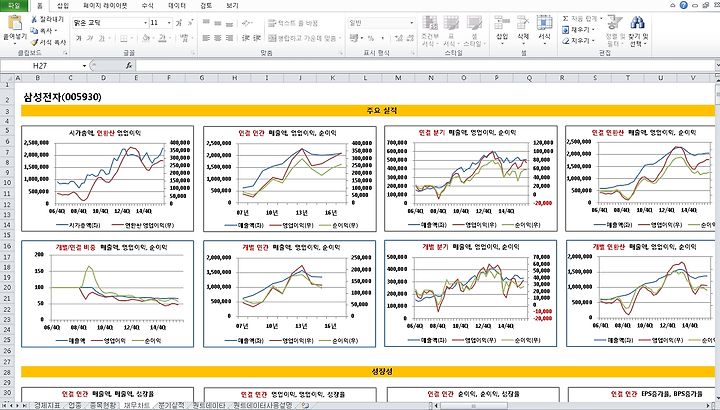
Task: Open the 분기실적 worksheet tab
Action: tap(171, 405)
